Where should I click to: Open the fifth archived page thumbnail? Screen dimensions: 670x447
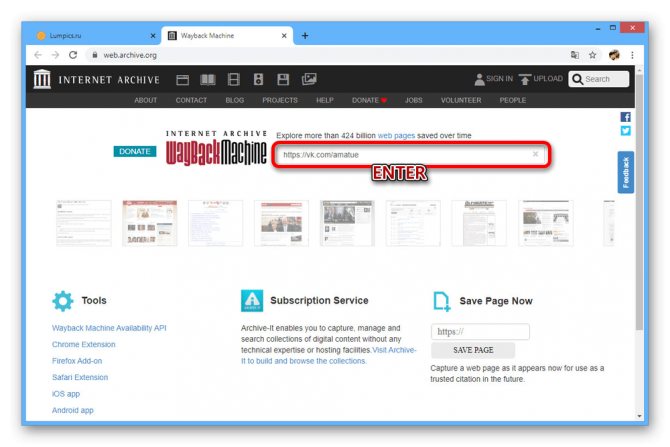(x=347, y=223)
